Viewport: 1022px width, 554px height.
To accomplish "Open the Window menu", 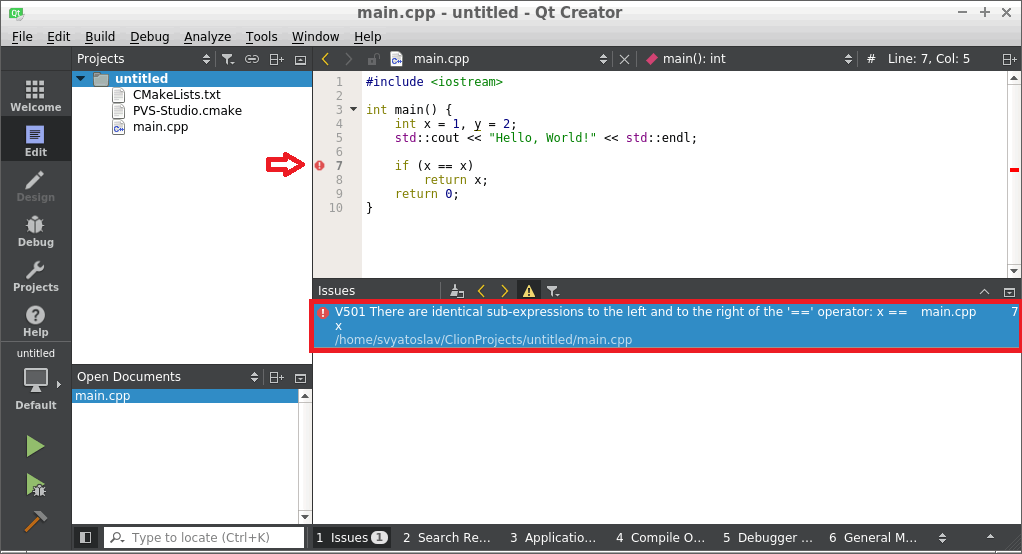I will click(315, 36).
